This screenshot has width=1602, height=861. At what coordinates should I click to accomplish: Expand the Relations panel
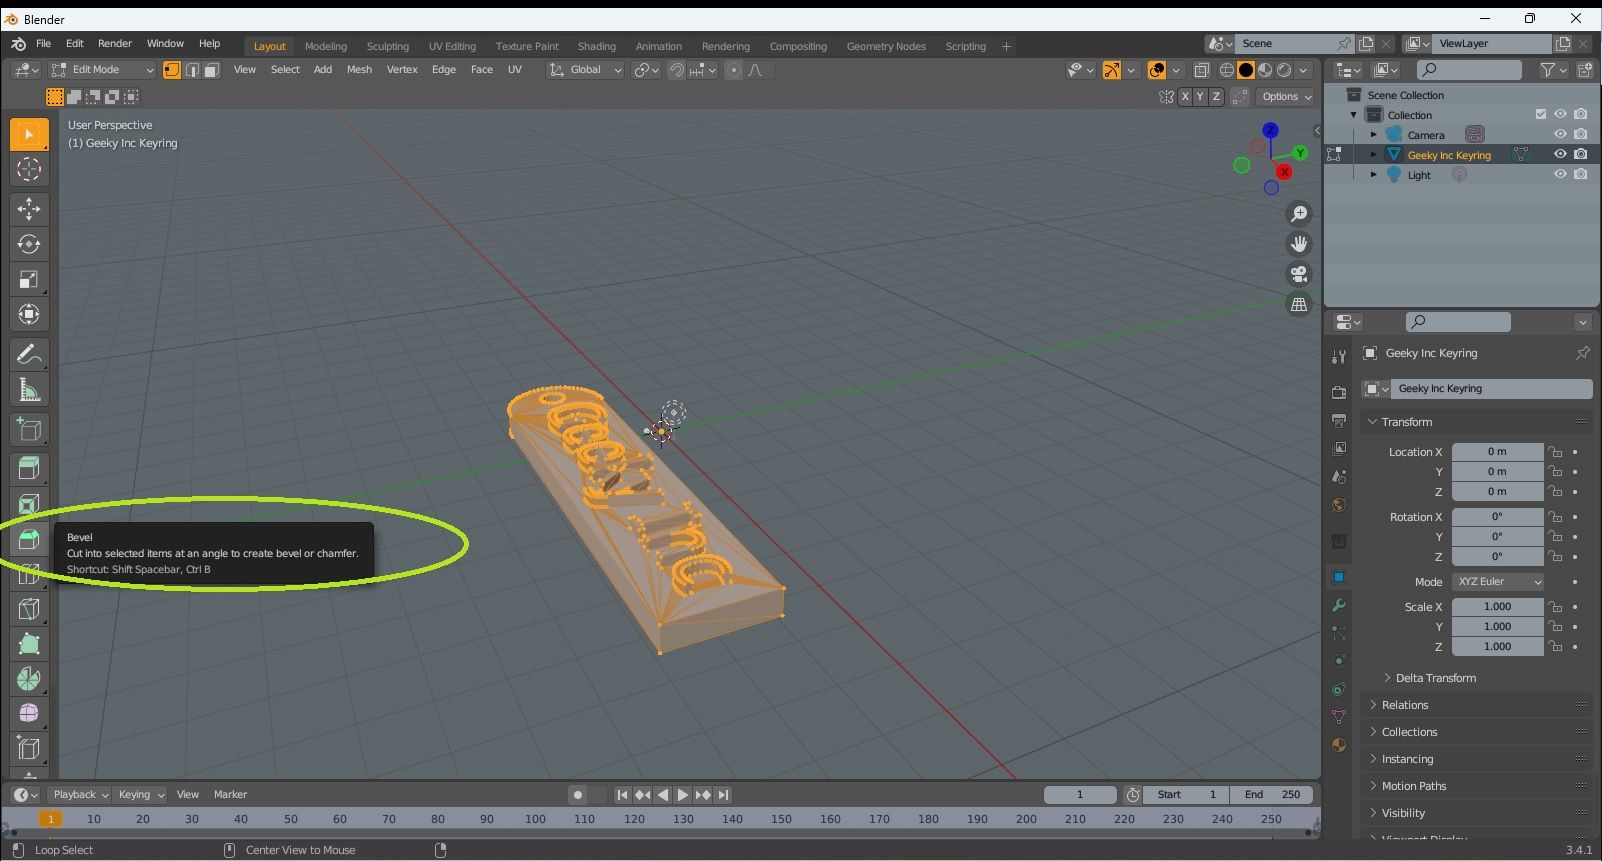point(1405,705)
